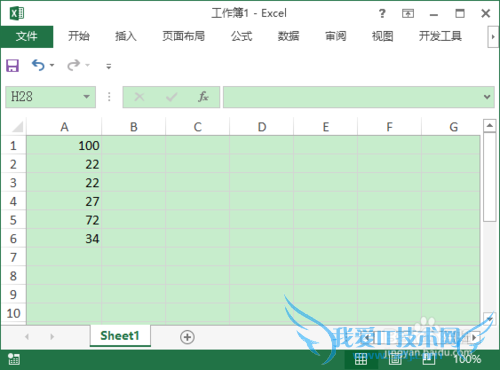This screenshot has height=370, width=500.
Task: Undo the last action
Action: click(x=38, y=65)
